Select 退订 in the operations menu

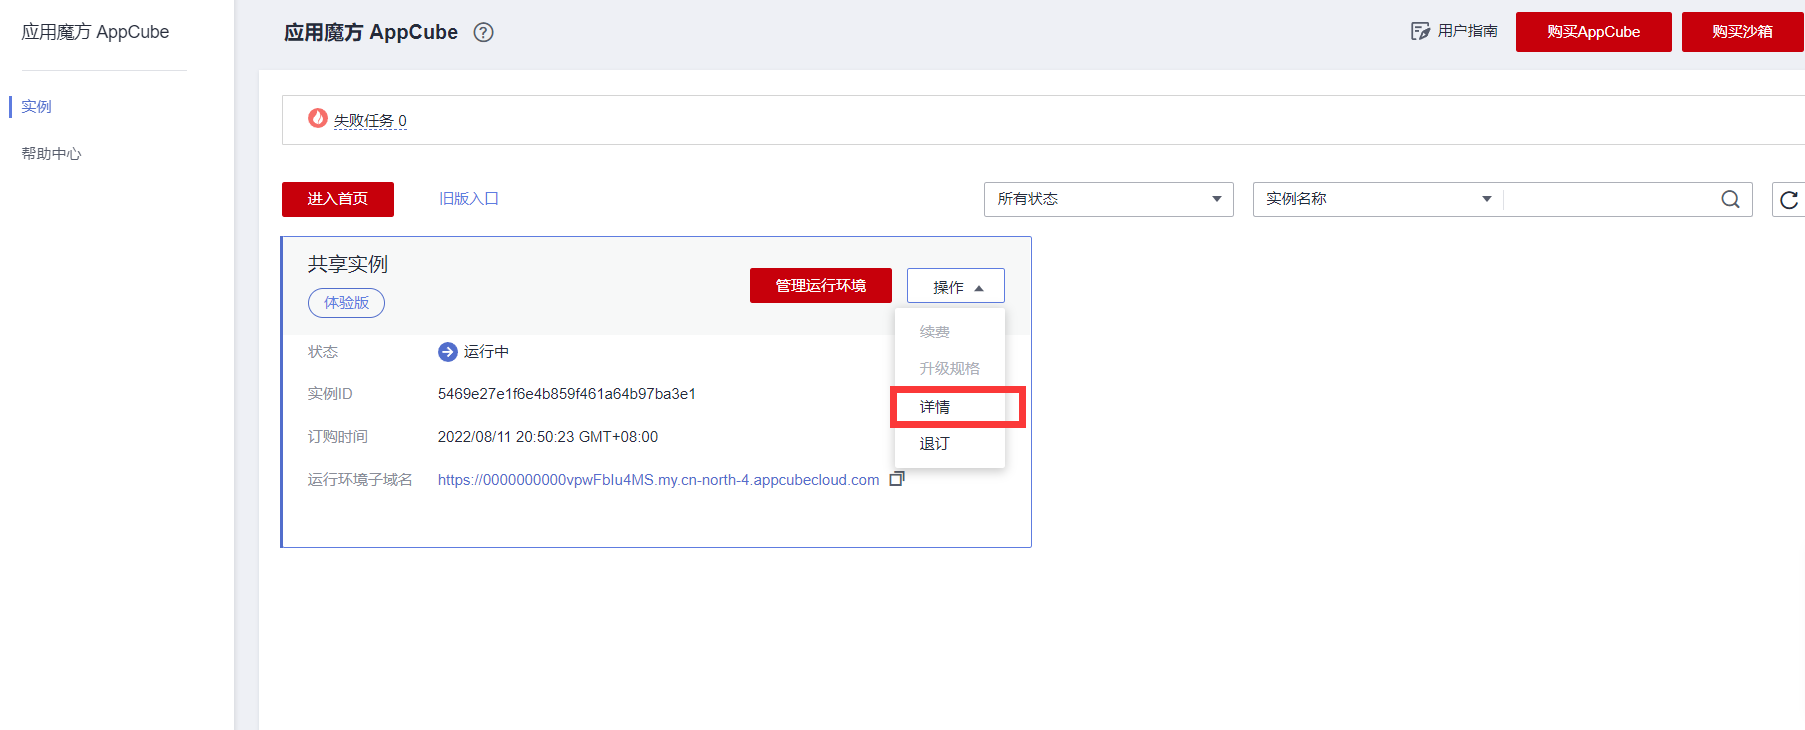(935, 444)
